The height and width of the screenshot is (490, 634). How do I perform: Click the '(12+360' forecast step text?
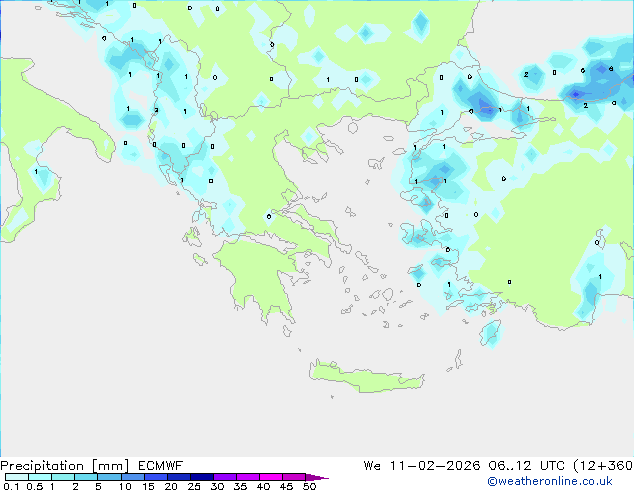[603, 466]
